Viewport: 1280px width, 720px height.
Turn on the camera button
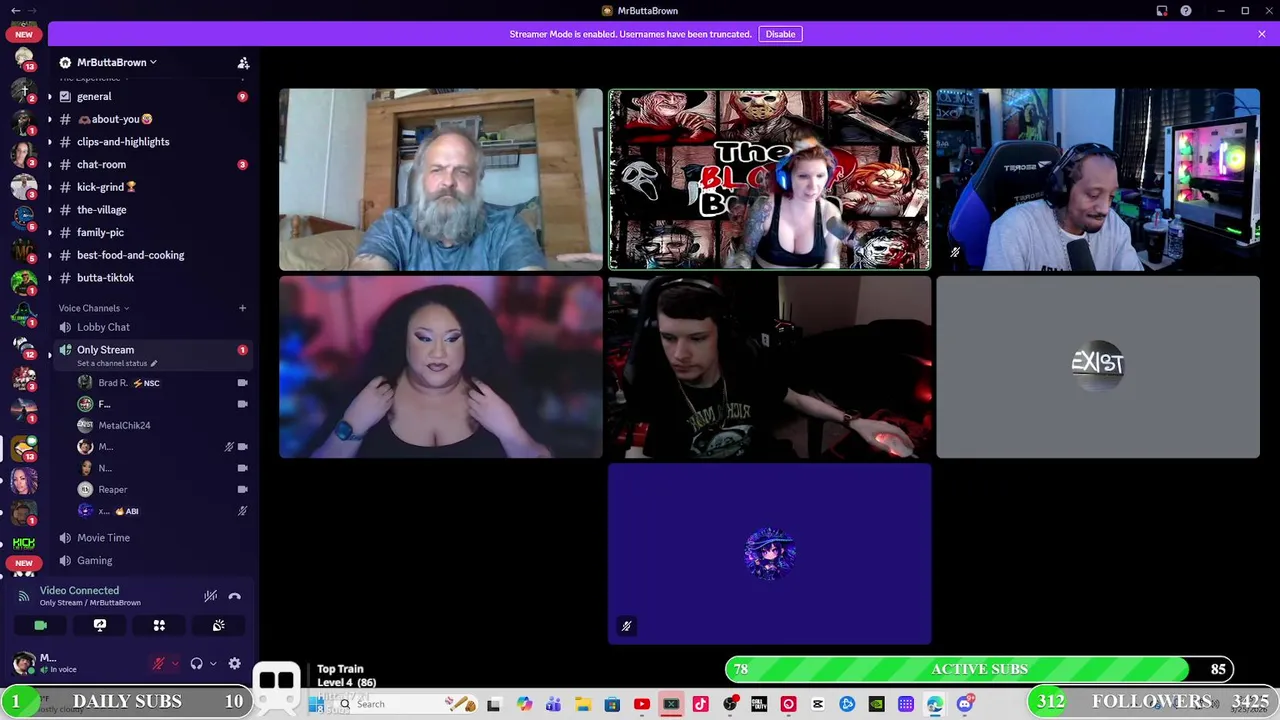pyautogui.click(x=40, y=625)
